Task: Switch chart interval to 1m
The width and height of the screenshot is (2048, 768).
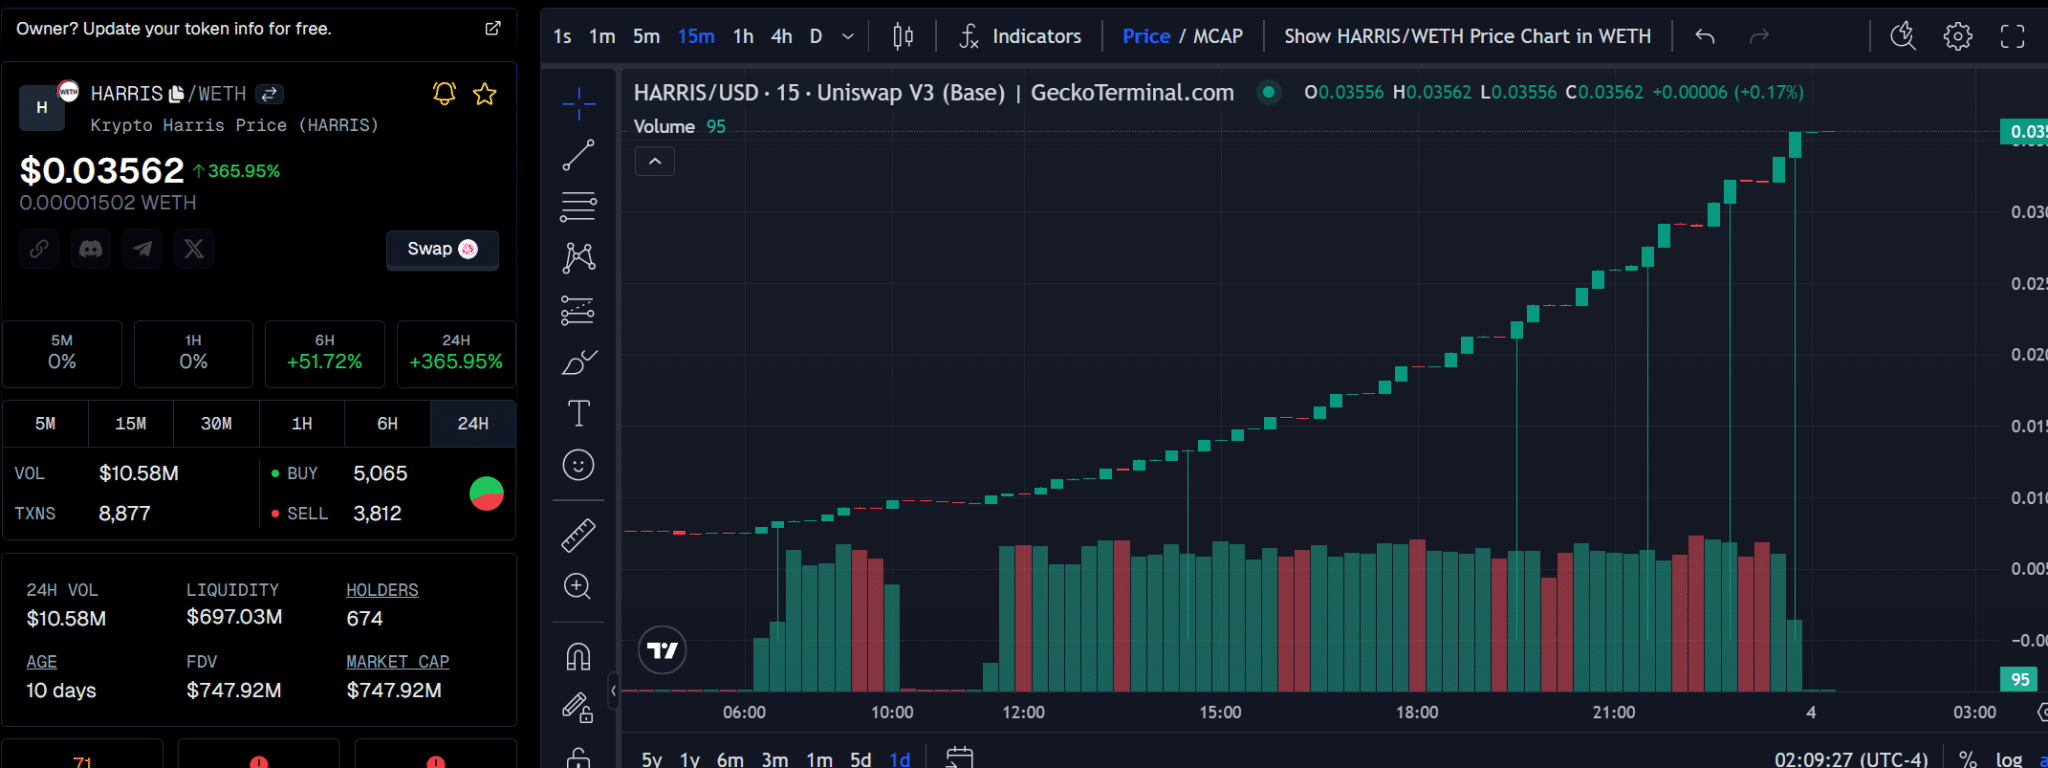Action: click(602, 37)
